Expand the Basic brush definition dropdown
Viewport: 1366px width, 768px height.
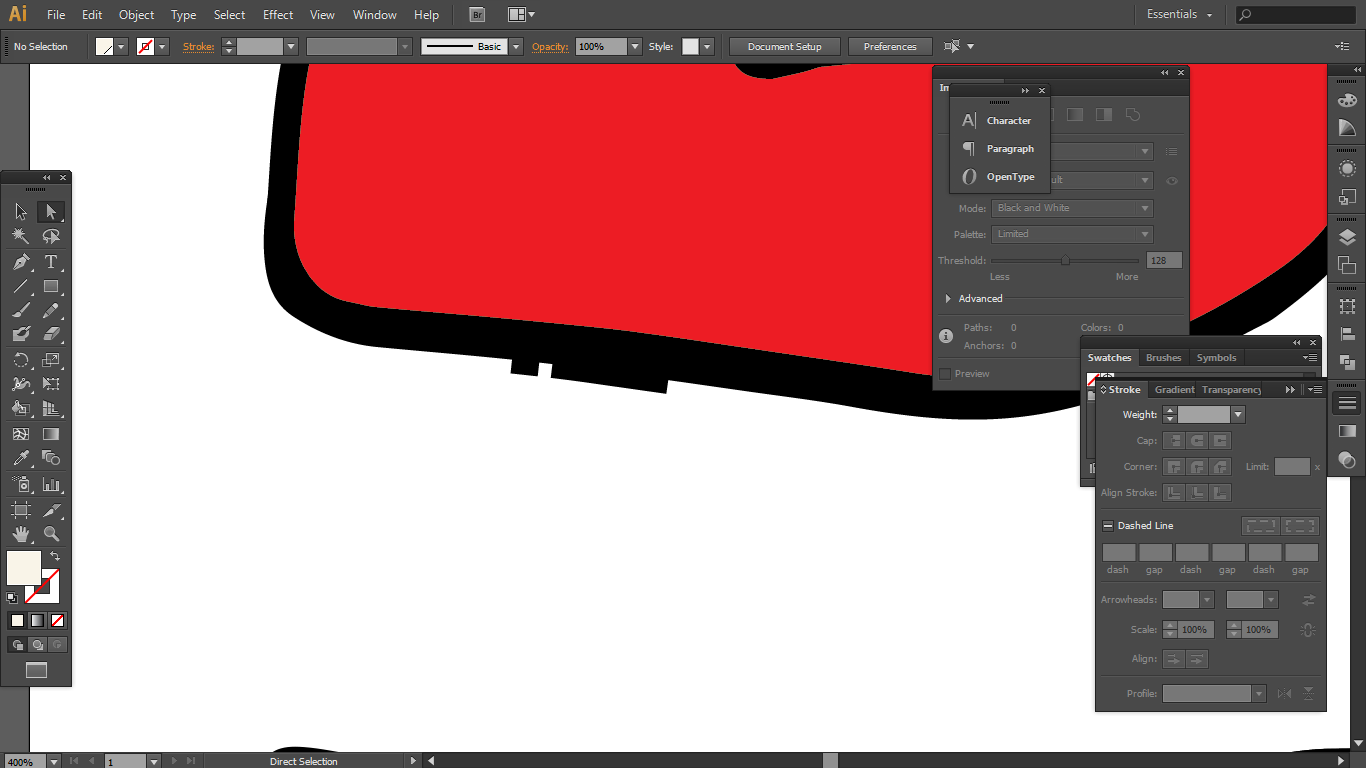[x=516, y=47]
